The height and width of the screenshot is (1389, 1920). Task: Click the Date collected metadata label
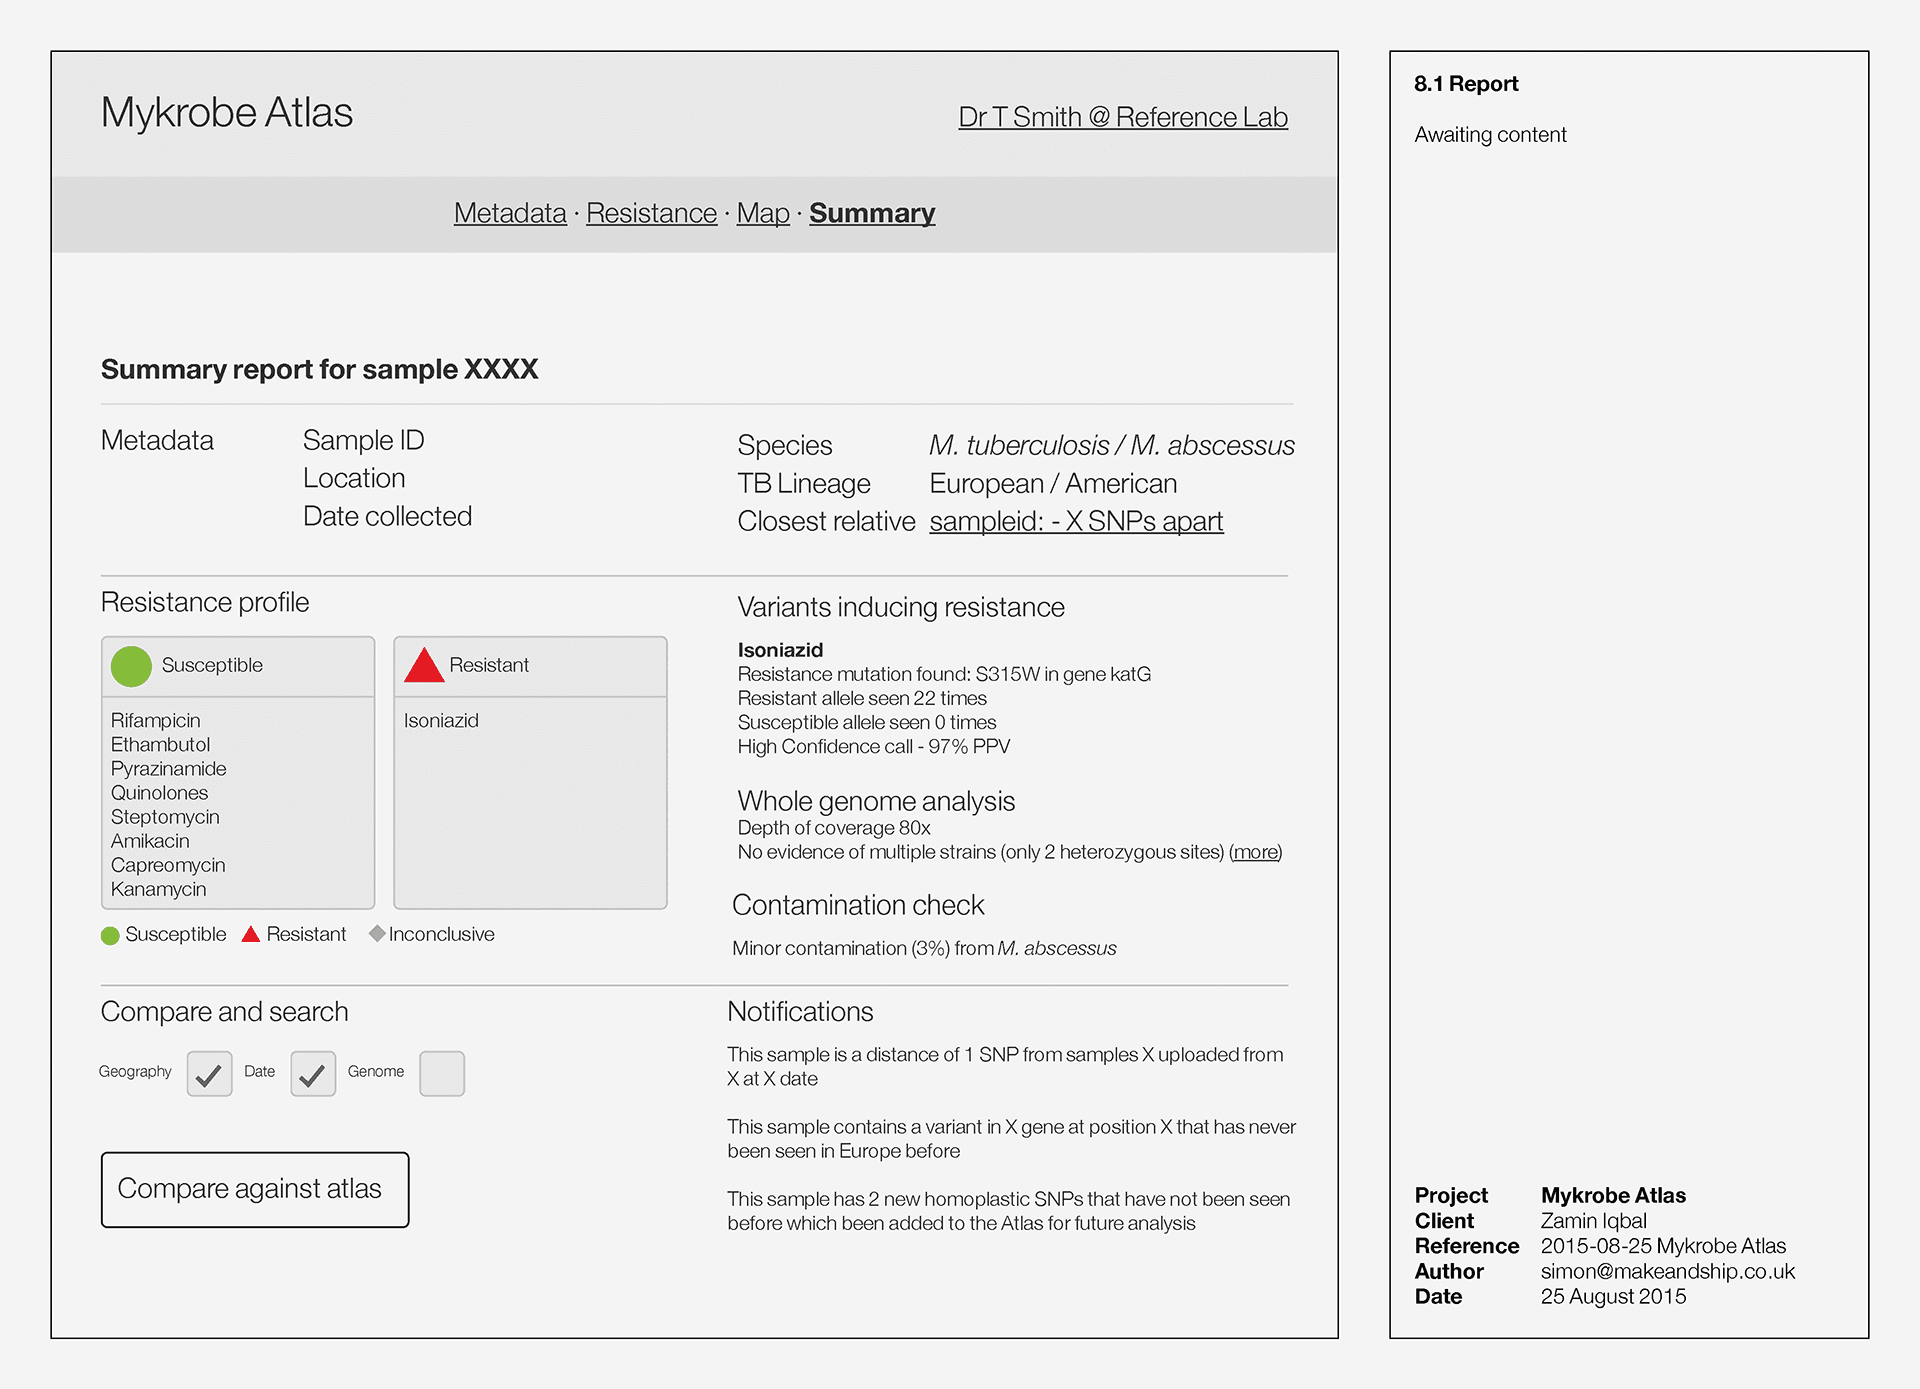(x=387, y=516)
